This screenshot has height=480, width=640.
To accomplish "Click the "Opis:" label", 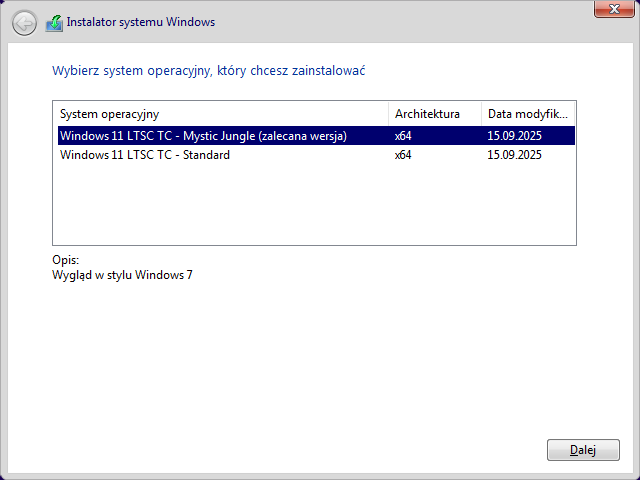I will point(65,260).
